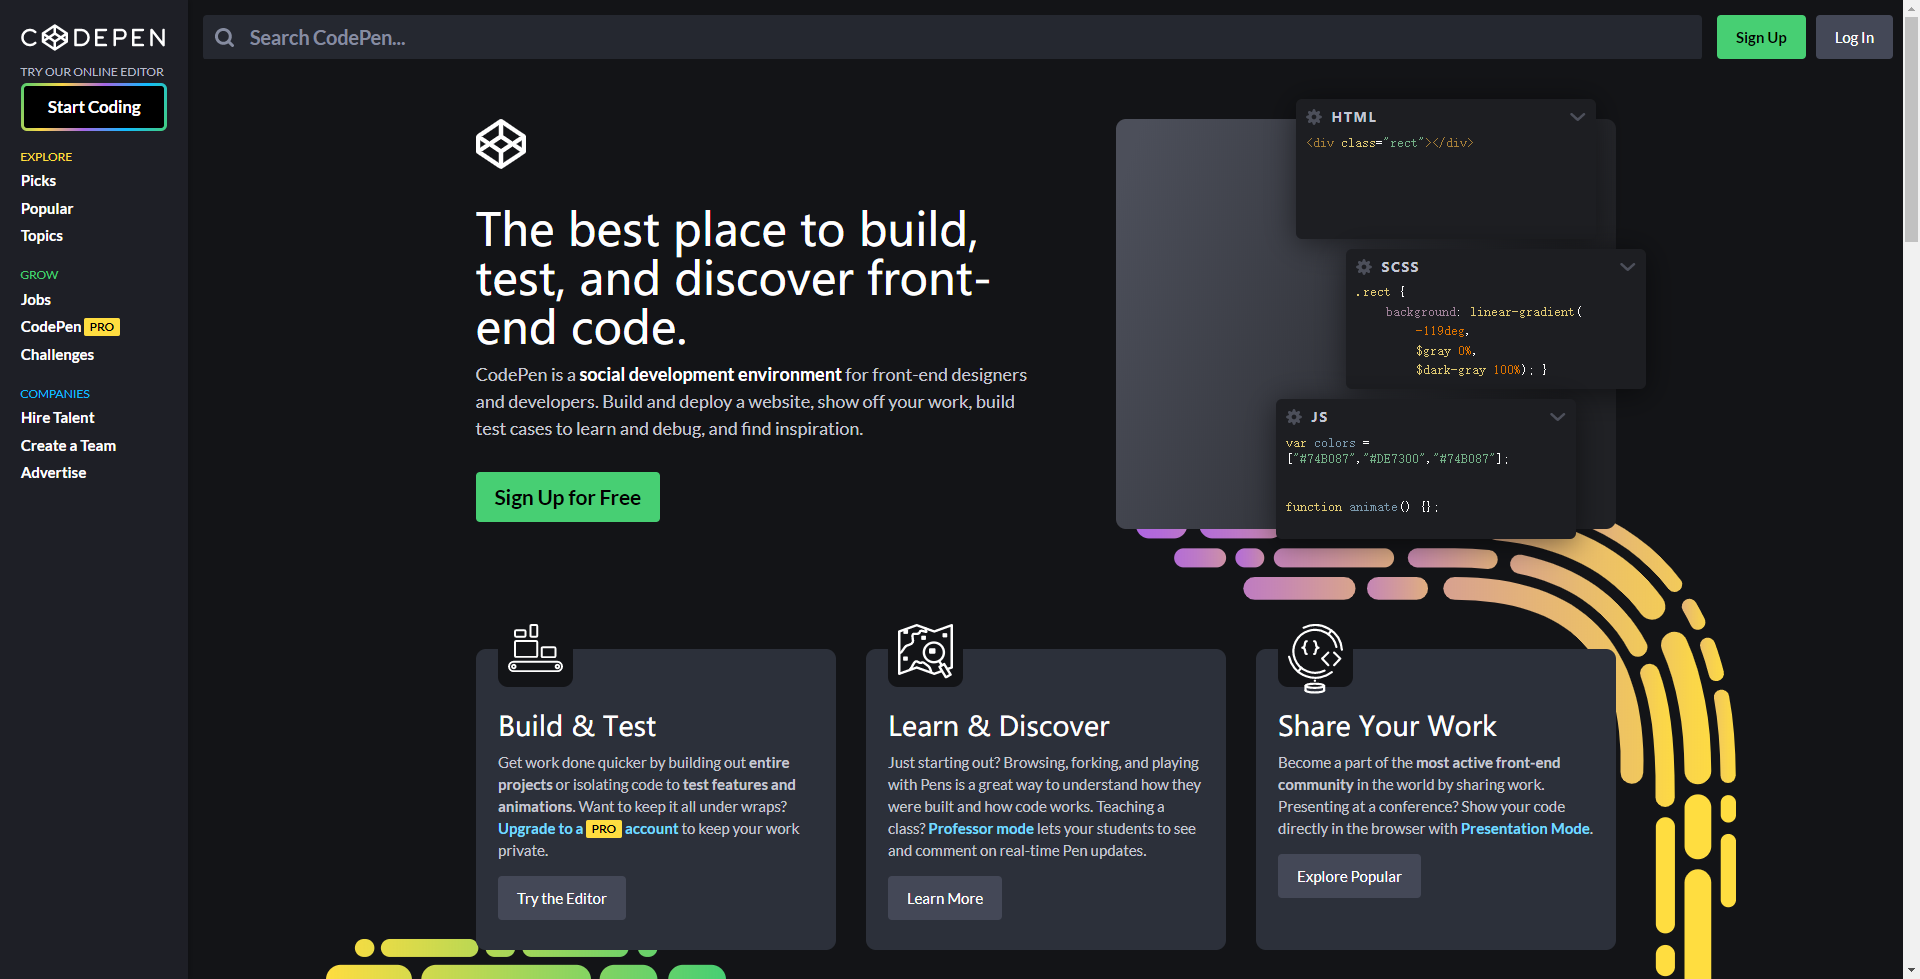Click the 'background: linear-gradient(' SCSS line
This screenshot has height=979, width=1920.
tap(1484, 312)
